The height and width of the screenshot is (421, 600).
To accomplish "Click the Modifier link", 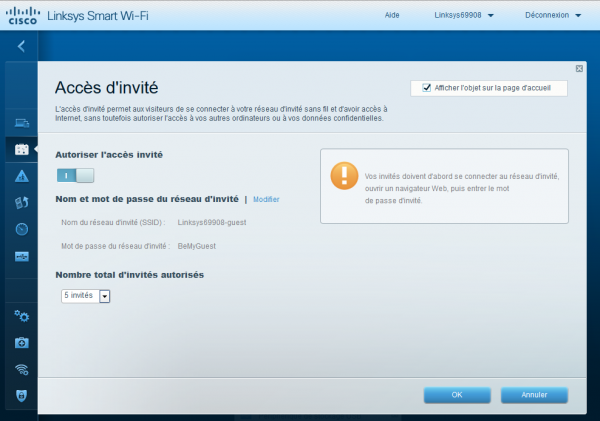I will point(266,199).
